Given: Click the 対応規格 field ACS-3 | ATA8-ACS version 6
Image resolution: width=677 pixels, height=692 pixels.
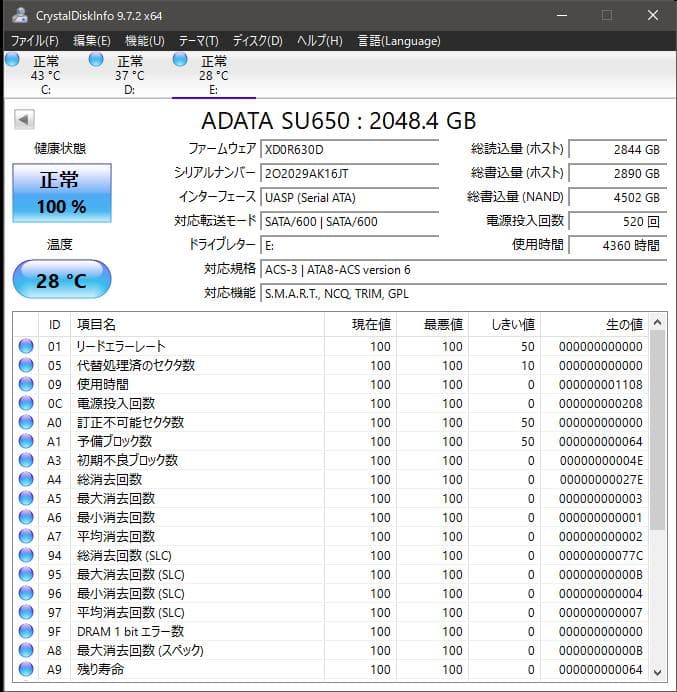Looking at the screenshot, I should [x=463, y=269].
